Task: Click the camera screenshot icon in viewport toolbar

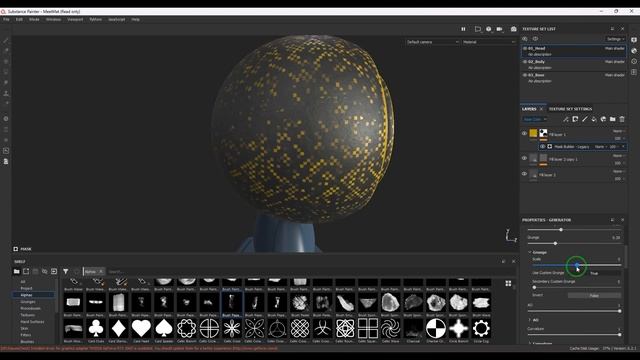Action: click(513, 29)
